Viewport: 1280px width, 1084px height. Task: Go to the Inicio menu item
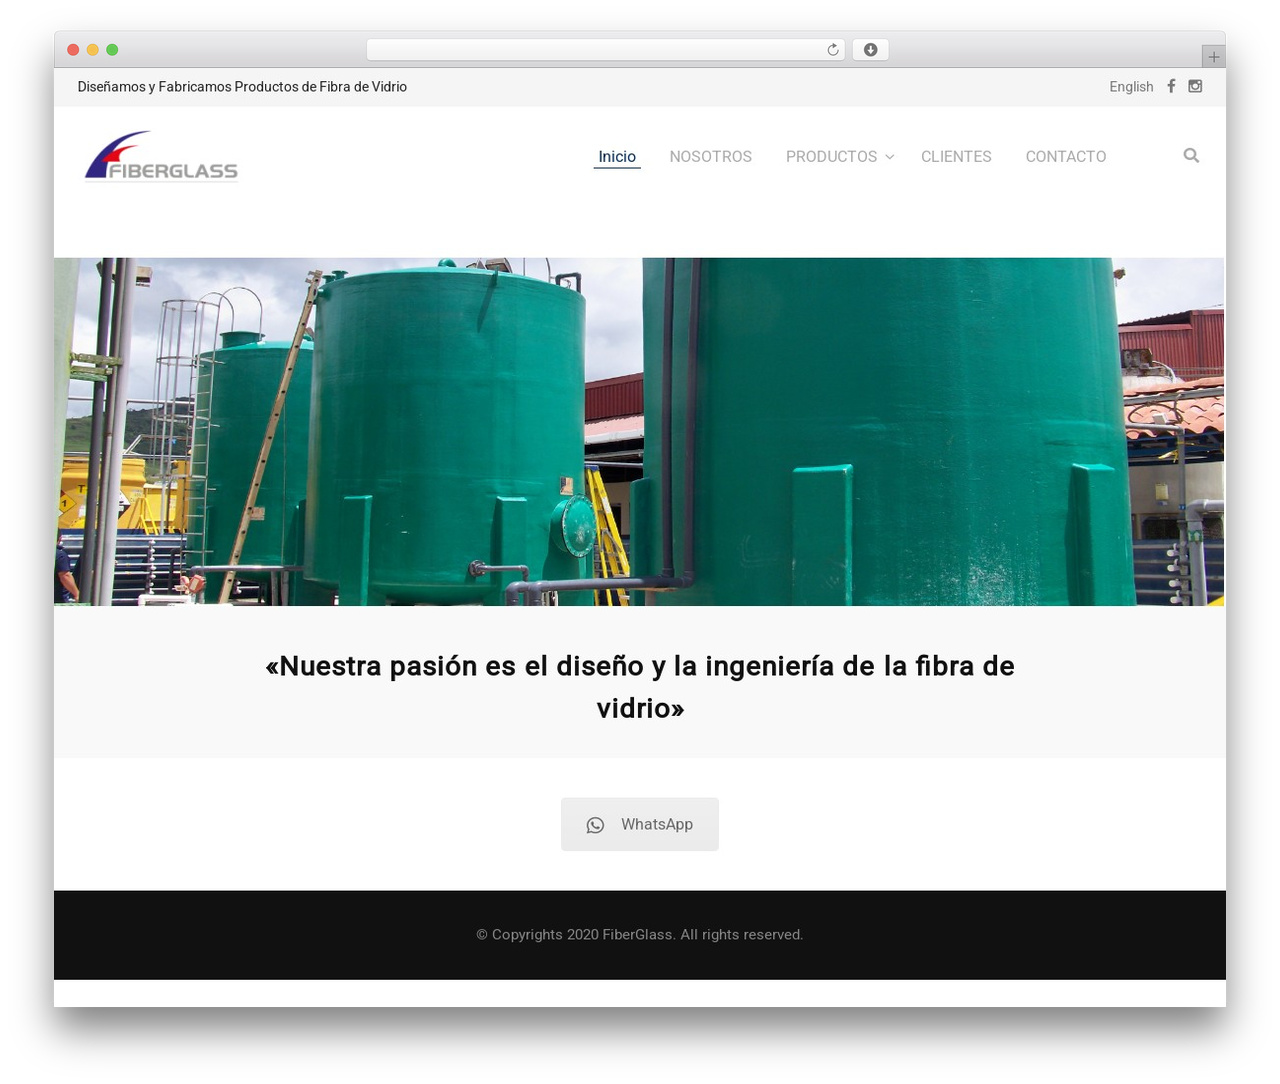[617, 157]
